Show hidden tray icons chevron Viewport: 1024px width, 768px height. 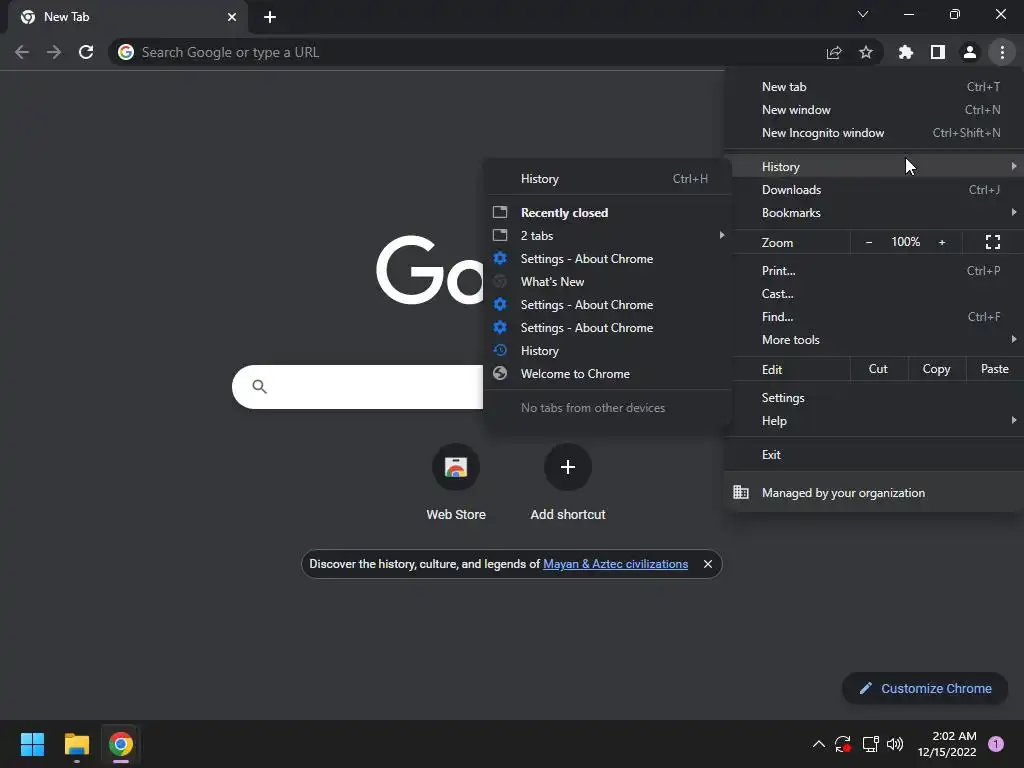coord(818,744)
